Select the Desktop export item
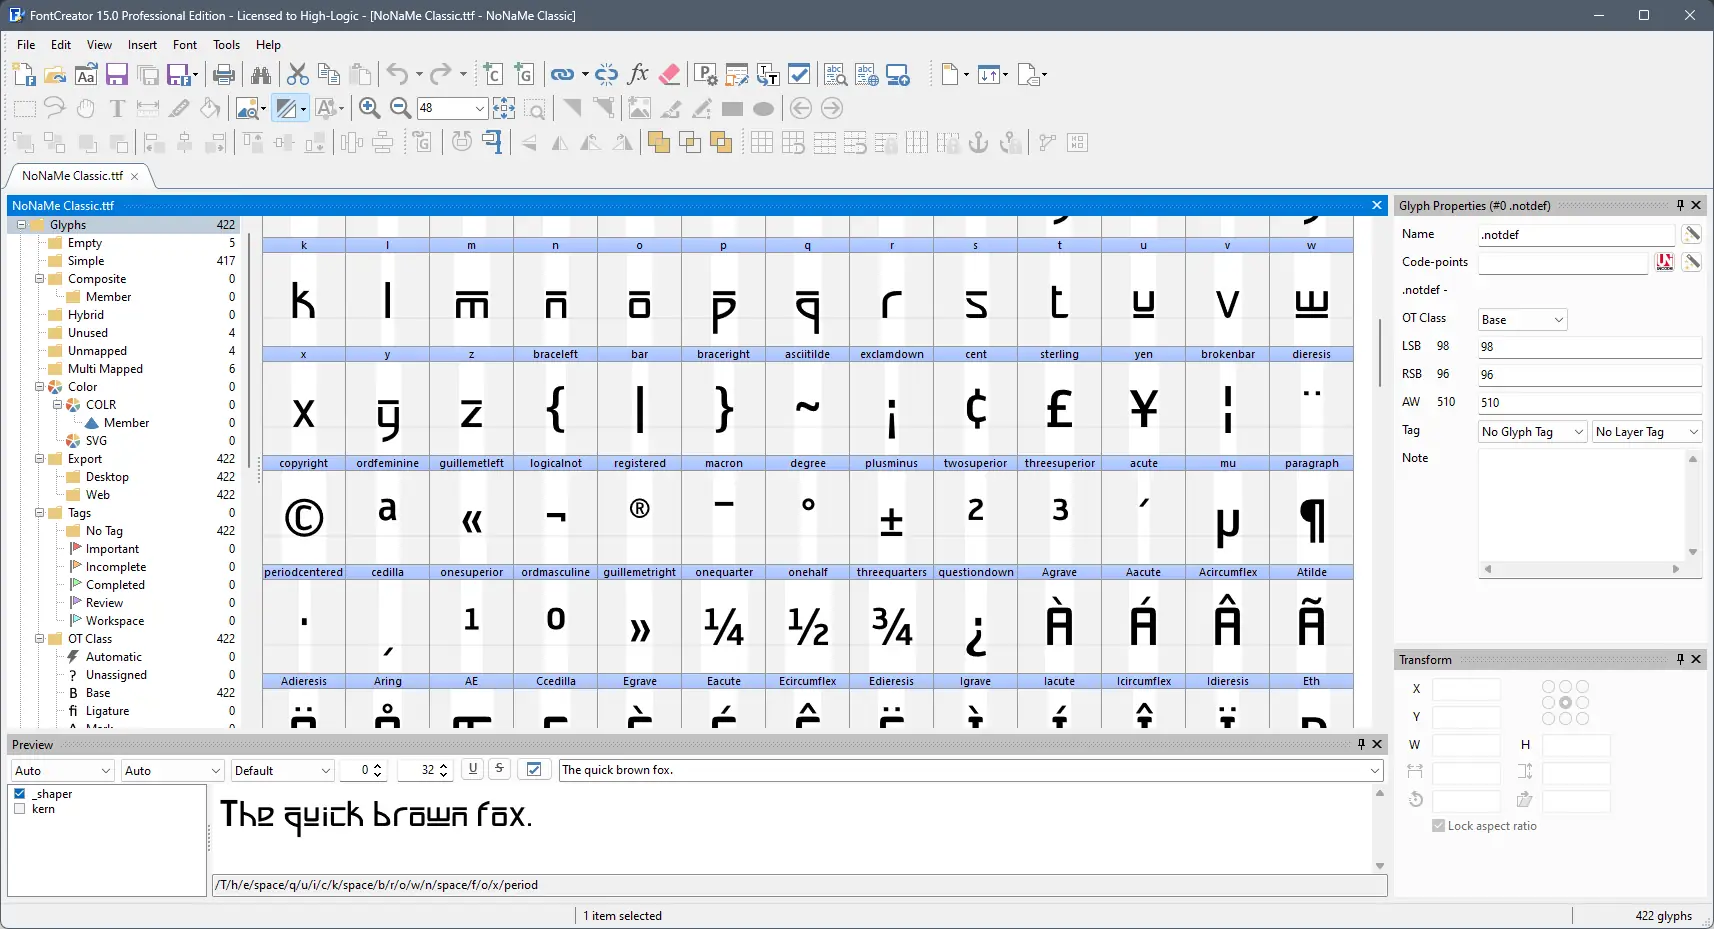1714x929 pixels. coord(107,477)
